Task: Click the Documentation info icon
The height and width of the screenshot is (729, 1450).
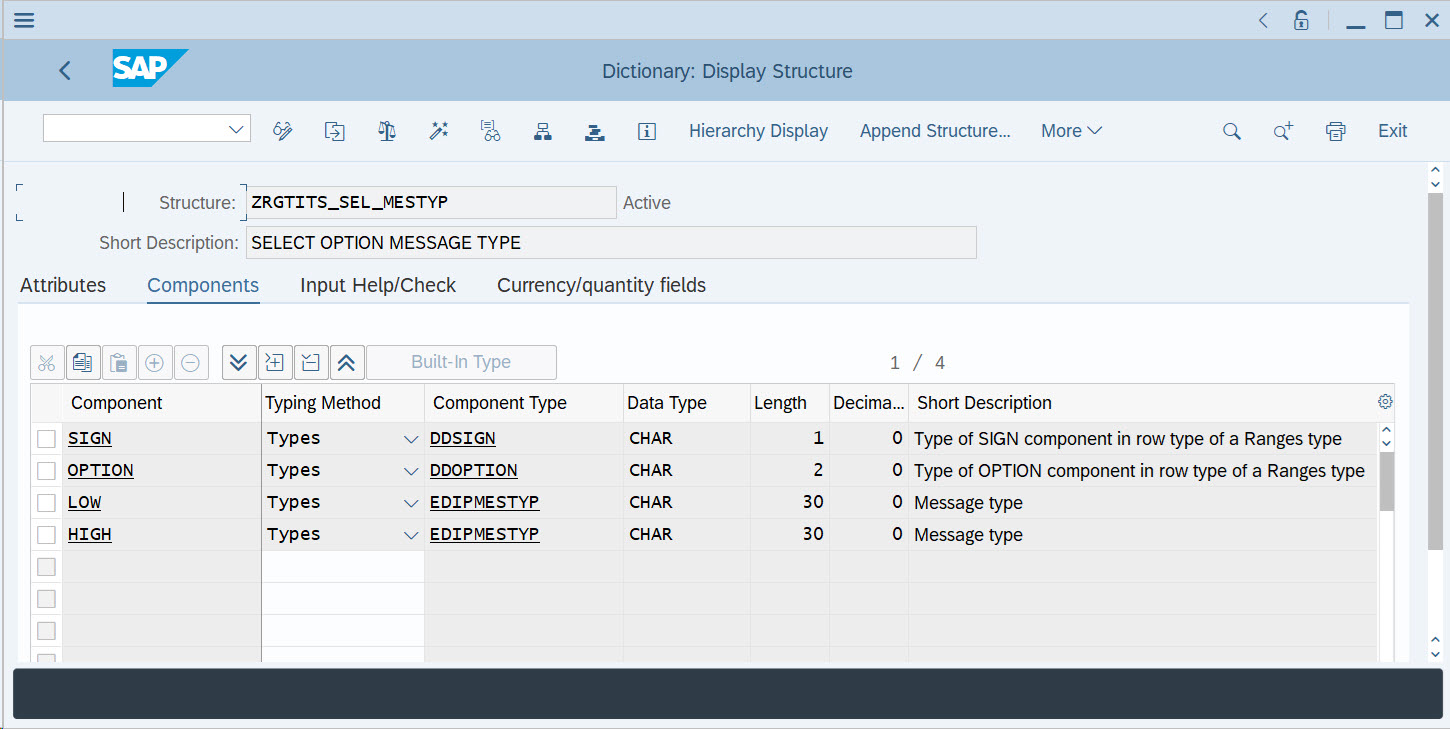Action: (x=647, y=131)
